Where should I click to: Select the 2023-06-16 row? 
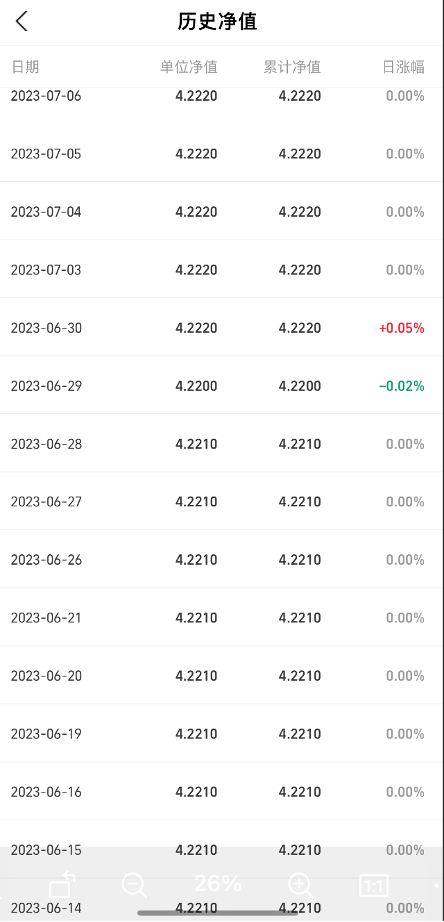pos(222,791)
